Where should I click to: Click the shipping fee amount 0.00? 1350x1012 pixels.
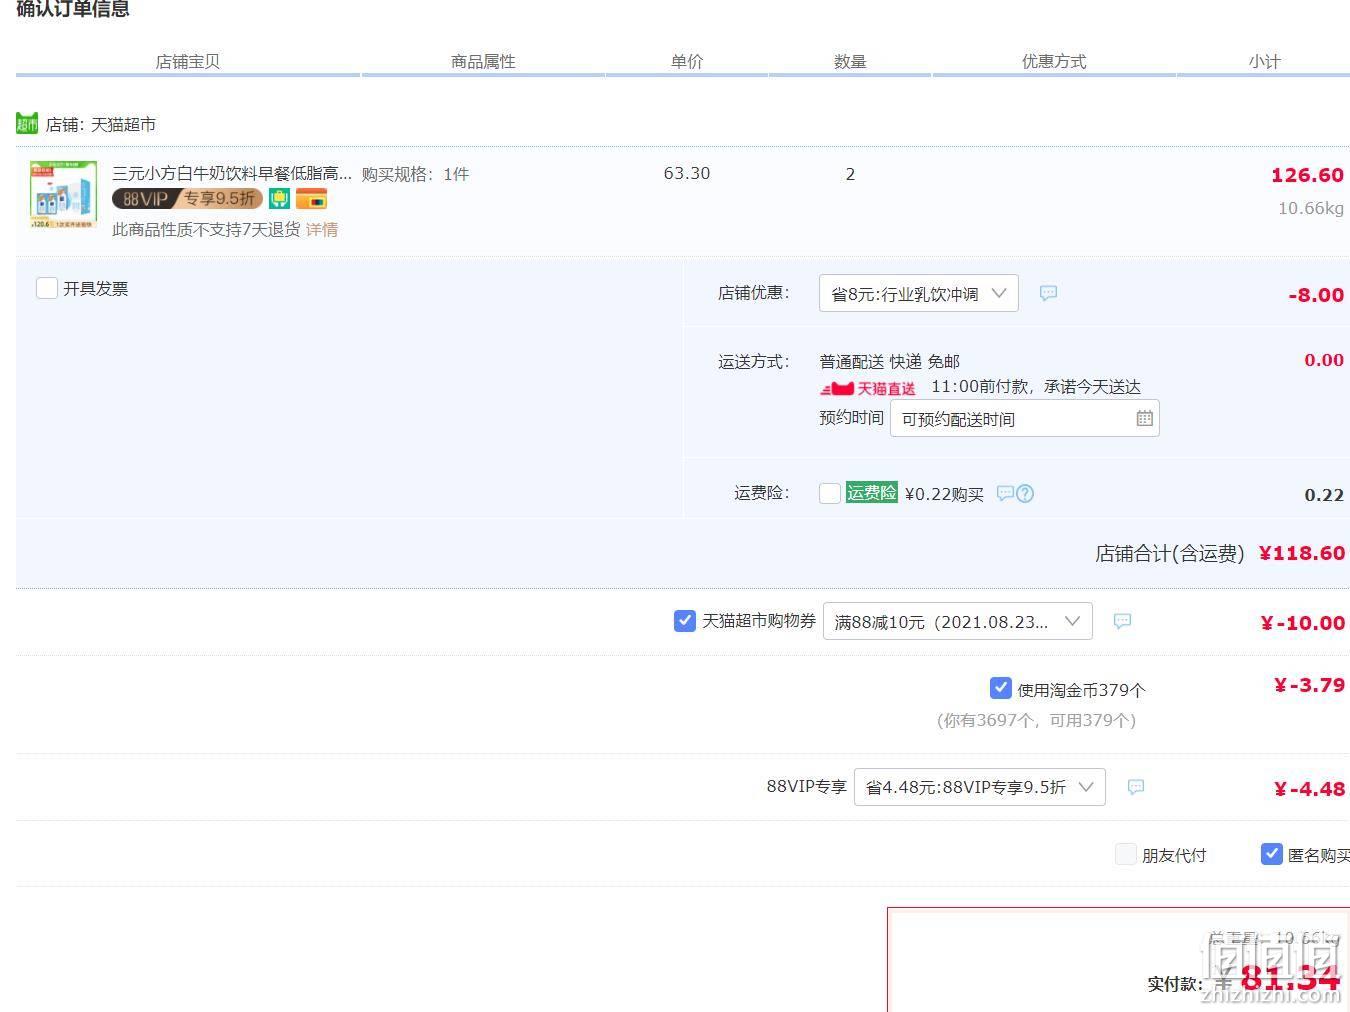(1324, 360)
